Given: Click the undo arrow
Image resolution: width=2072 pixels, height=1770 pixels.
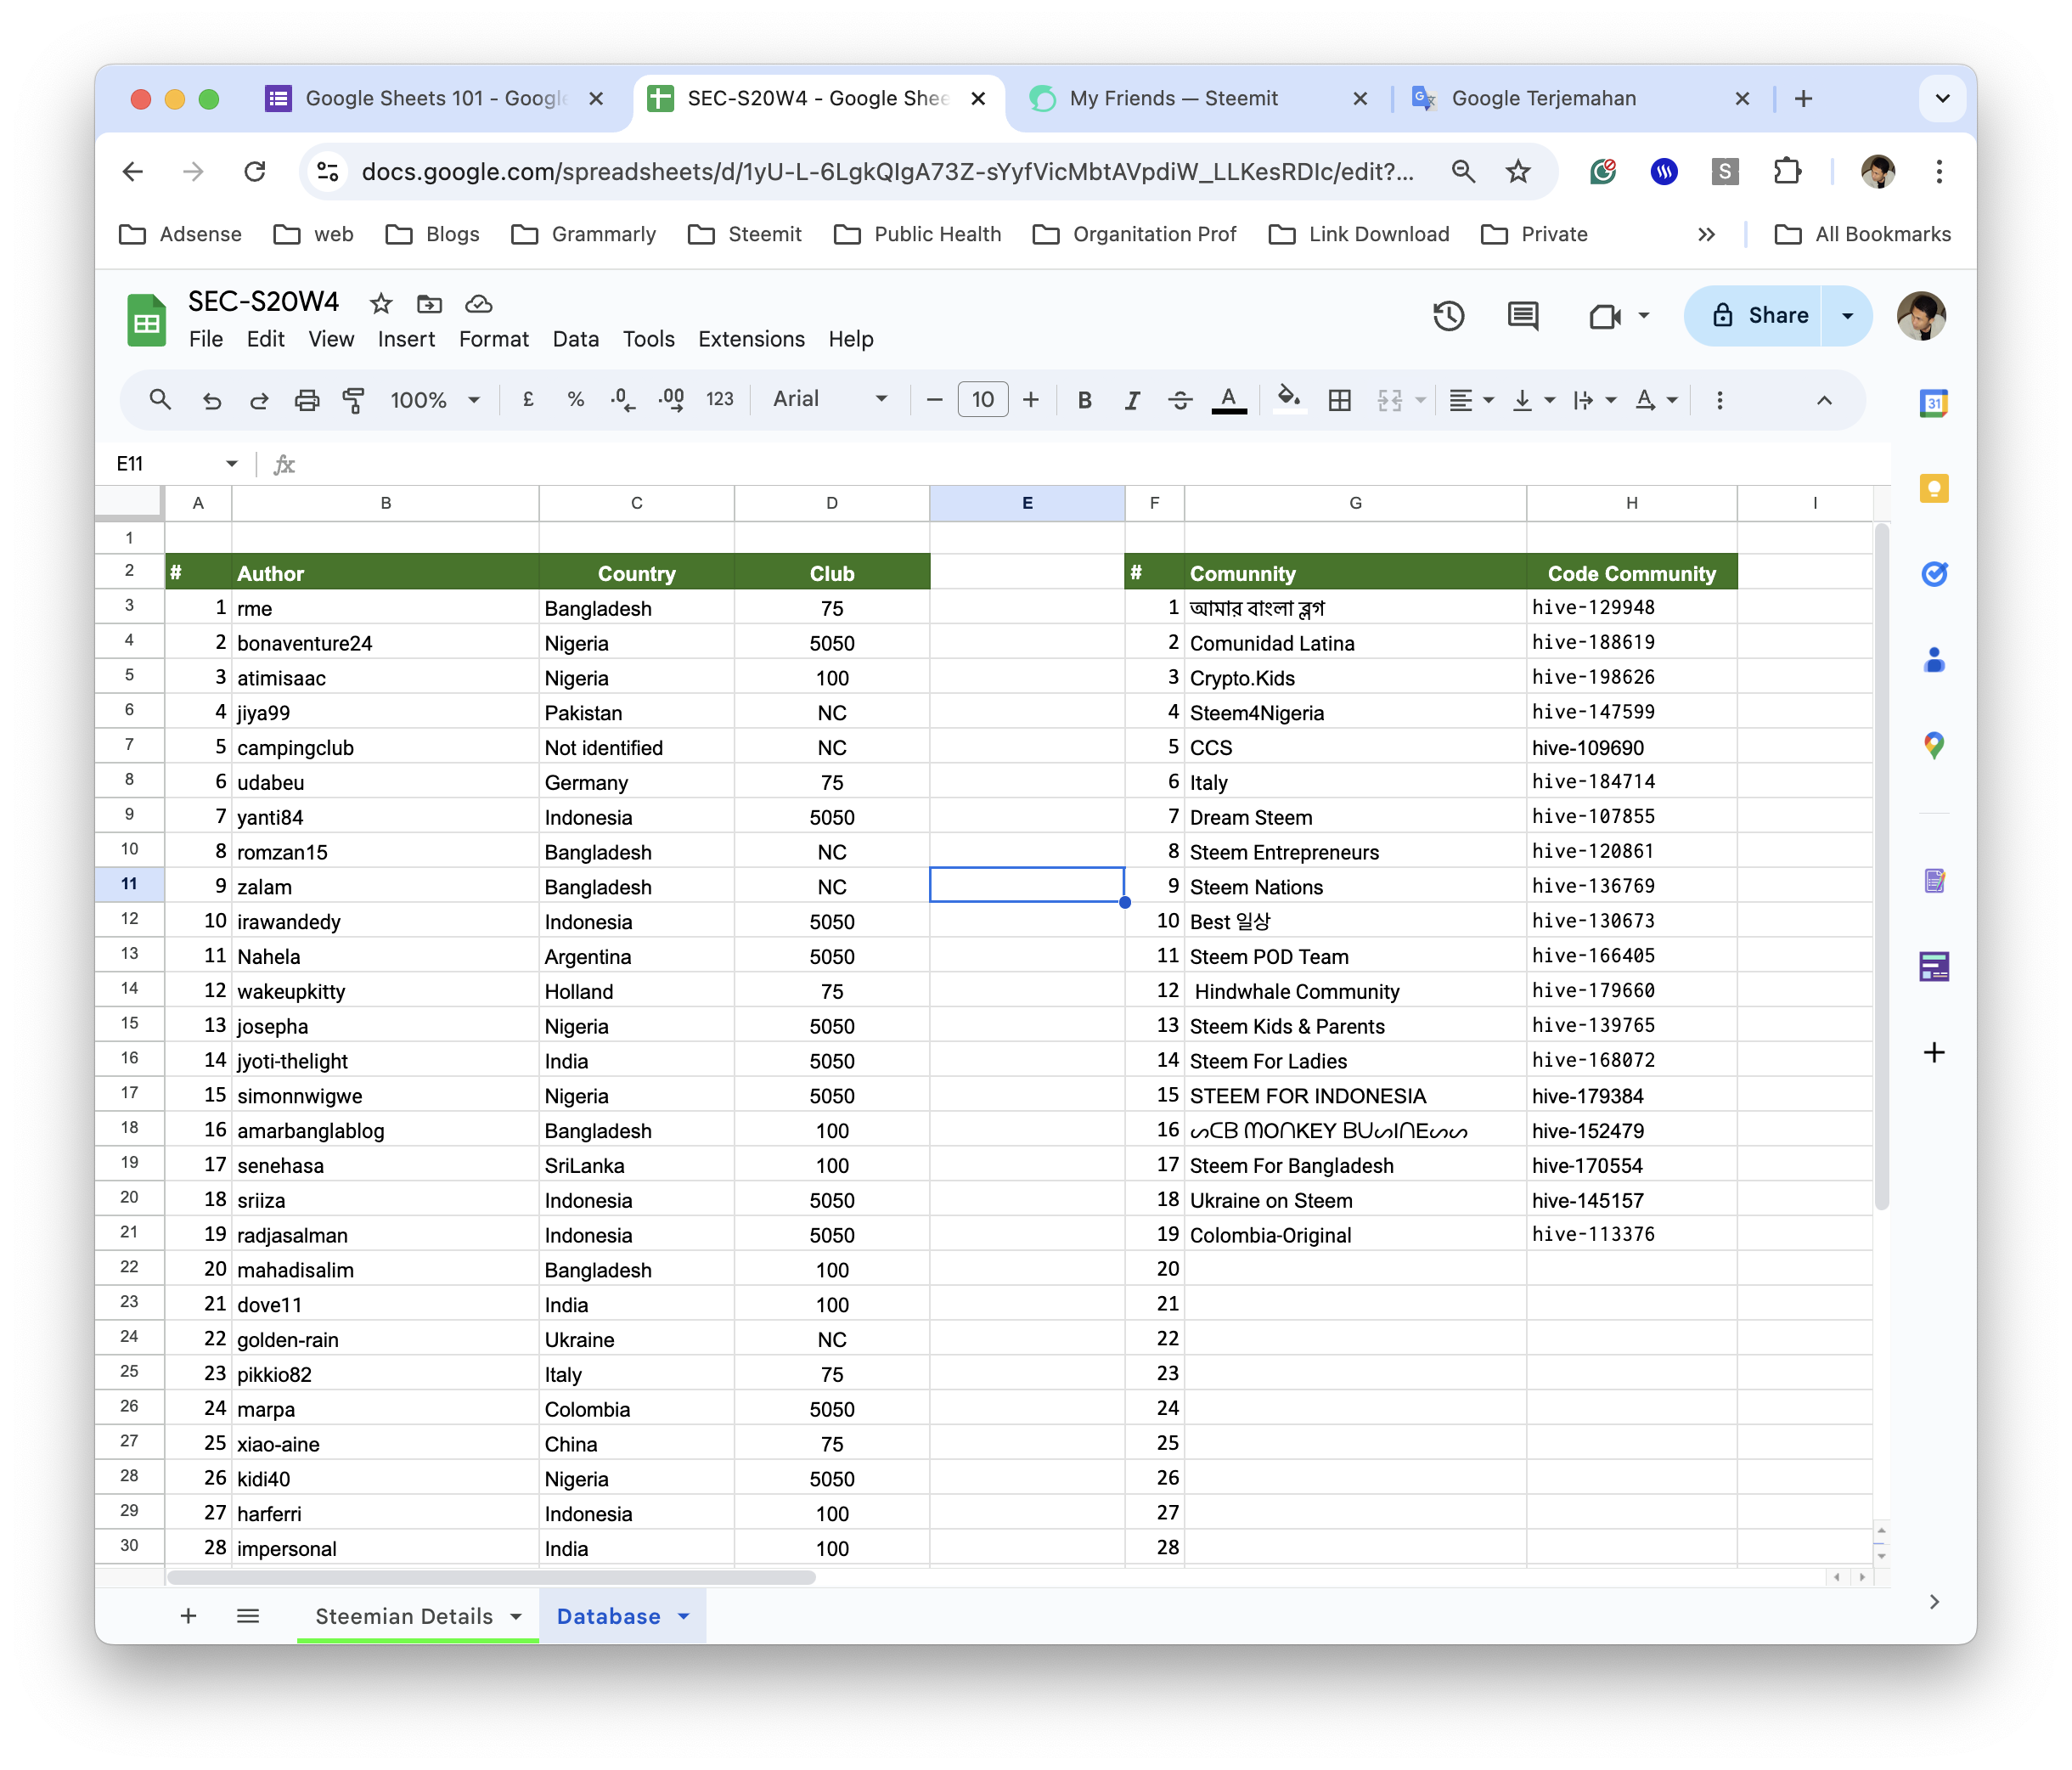Looking at the screenshot, I should tap(212, 400).
